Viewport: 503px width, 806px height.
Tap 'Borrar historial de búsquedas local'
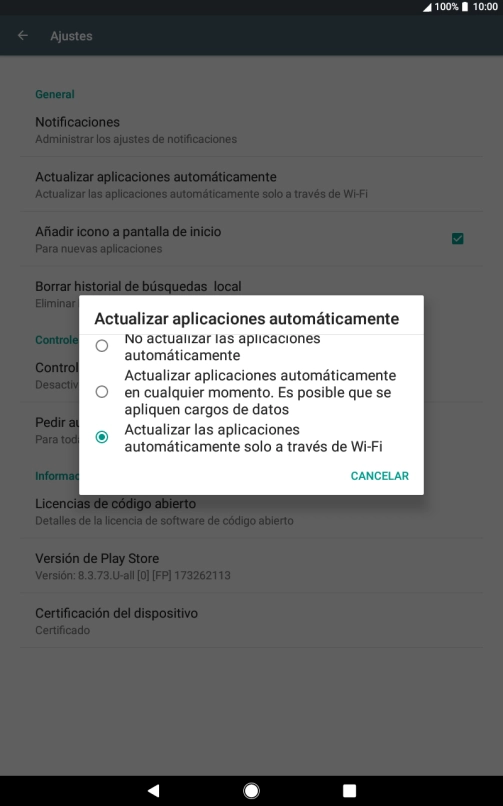coord(138,286)
